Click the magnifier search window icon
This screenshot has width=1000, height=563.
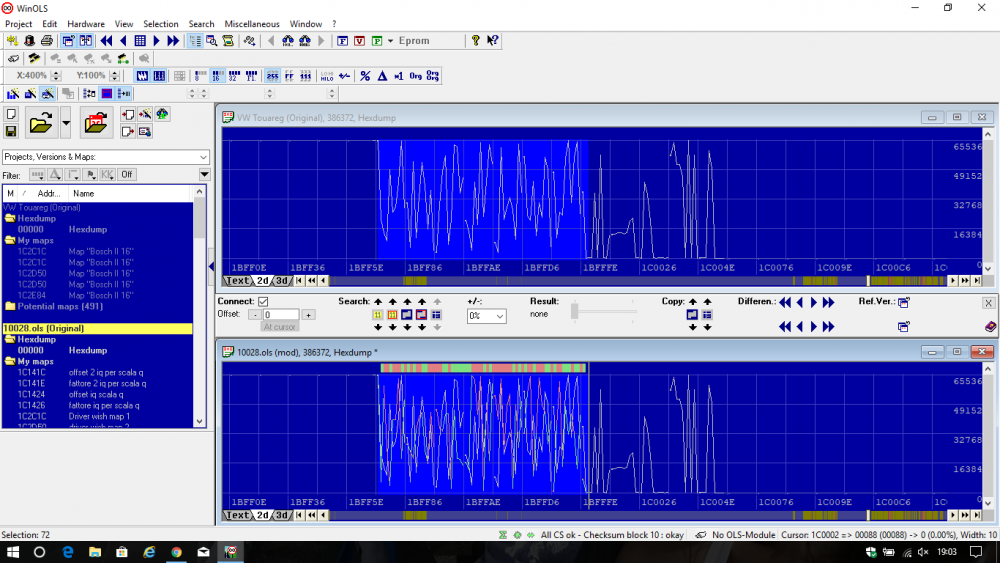[211, 41]
